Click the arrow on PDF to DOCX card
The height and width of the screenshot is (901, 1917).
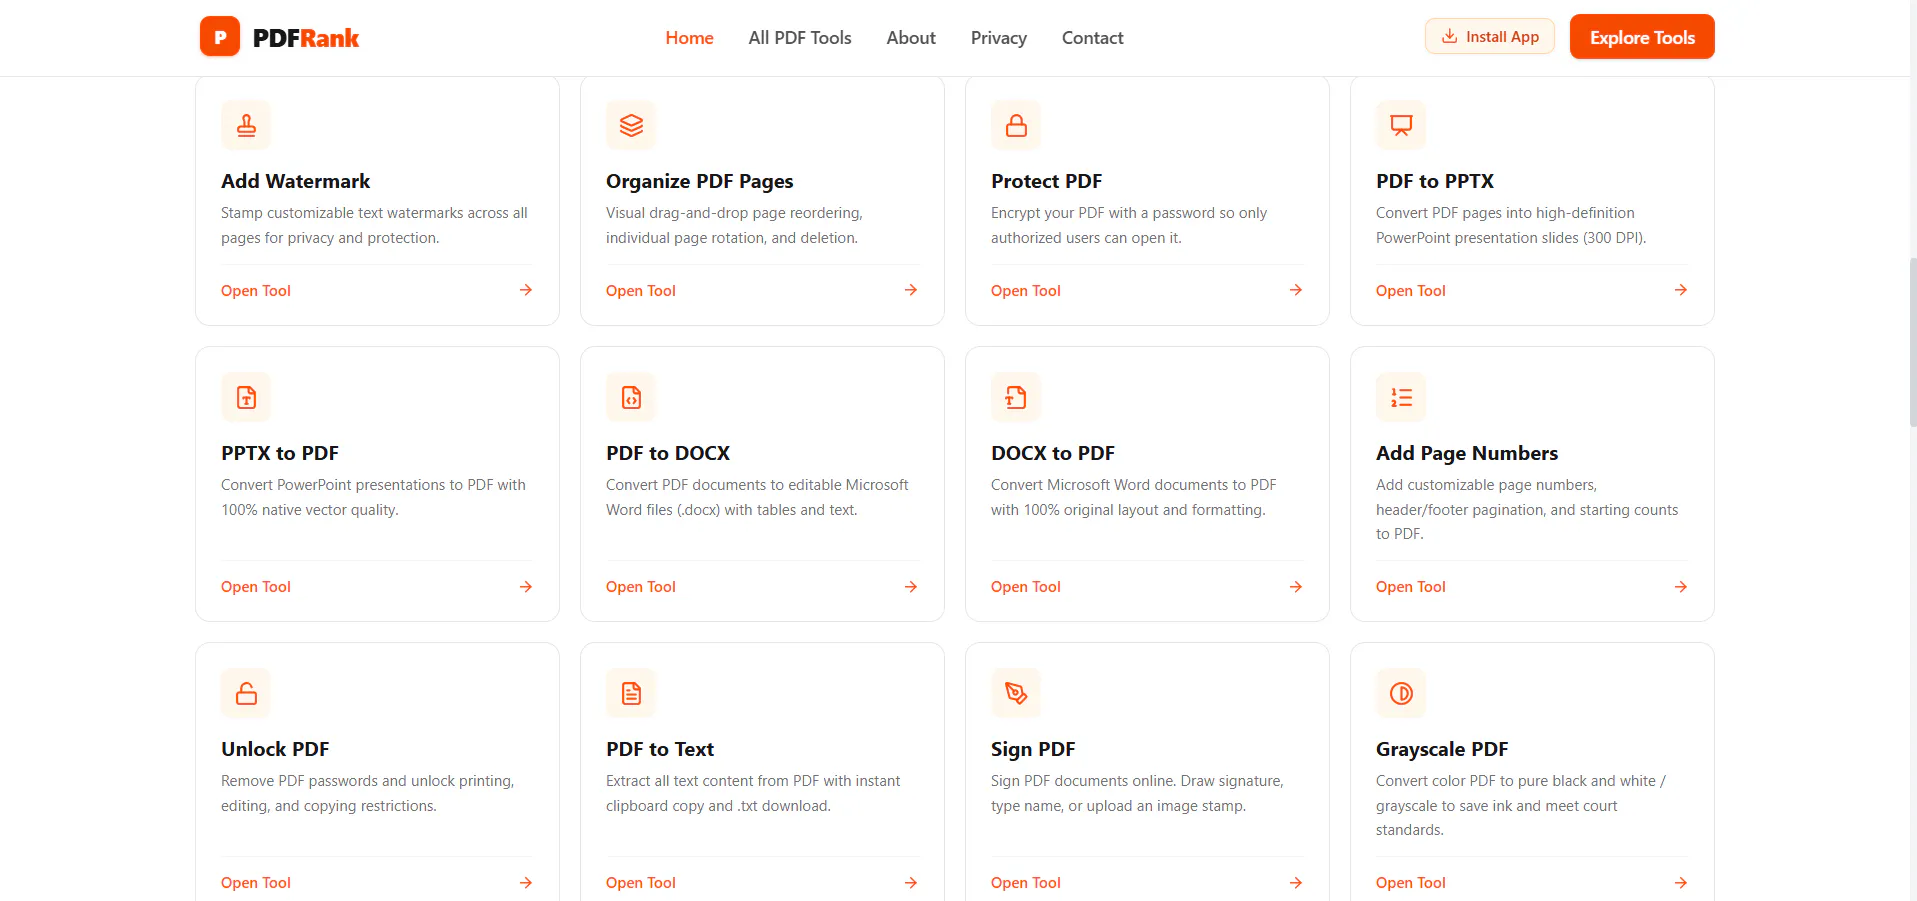click(911, 587)
